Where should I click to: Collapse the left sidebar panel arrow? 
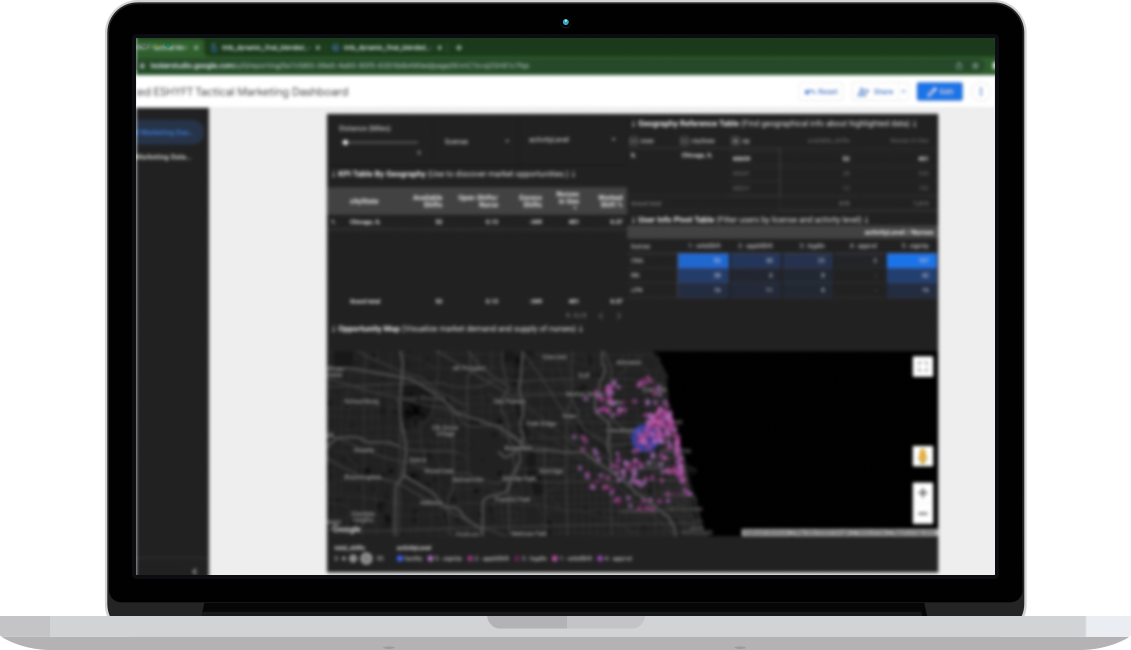tap(194, 571)
